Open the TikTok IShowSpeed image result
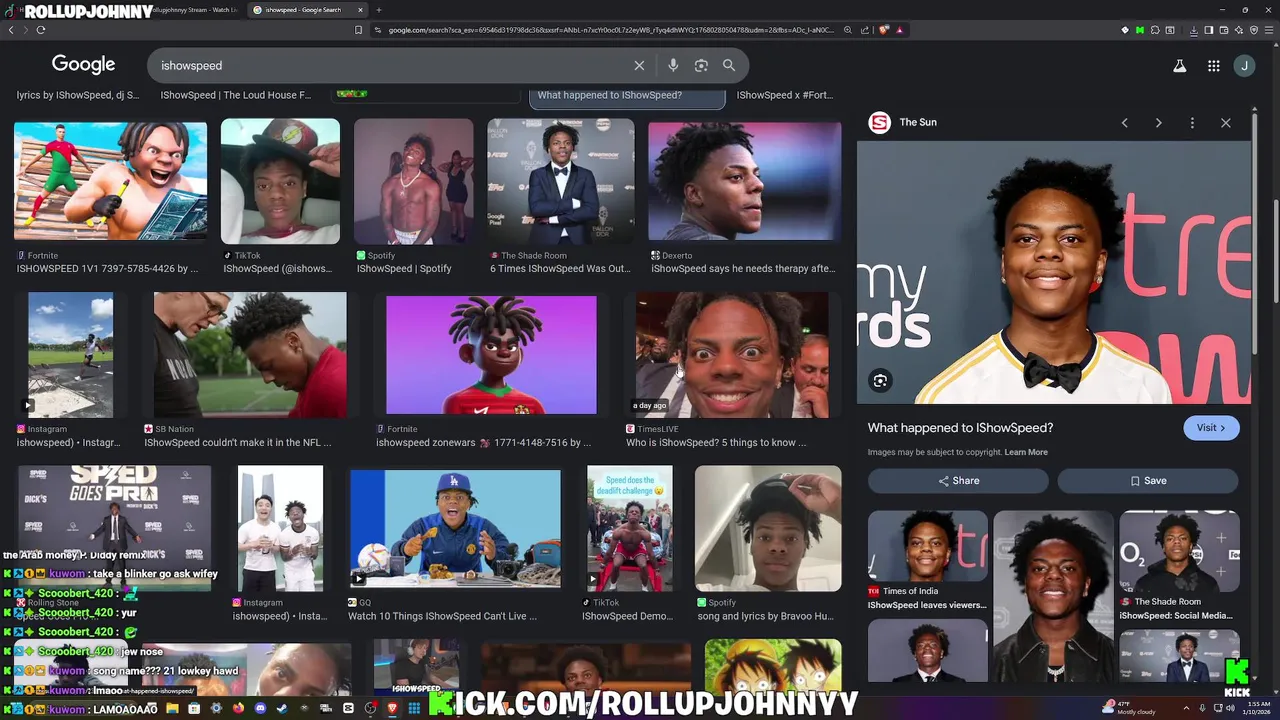 (x=280, y=181)
